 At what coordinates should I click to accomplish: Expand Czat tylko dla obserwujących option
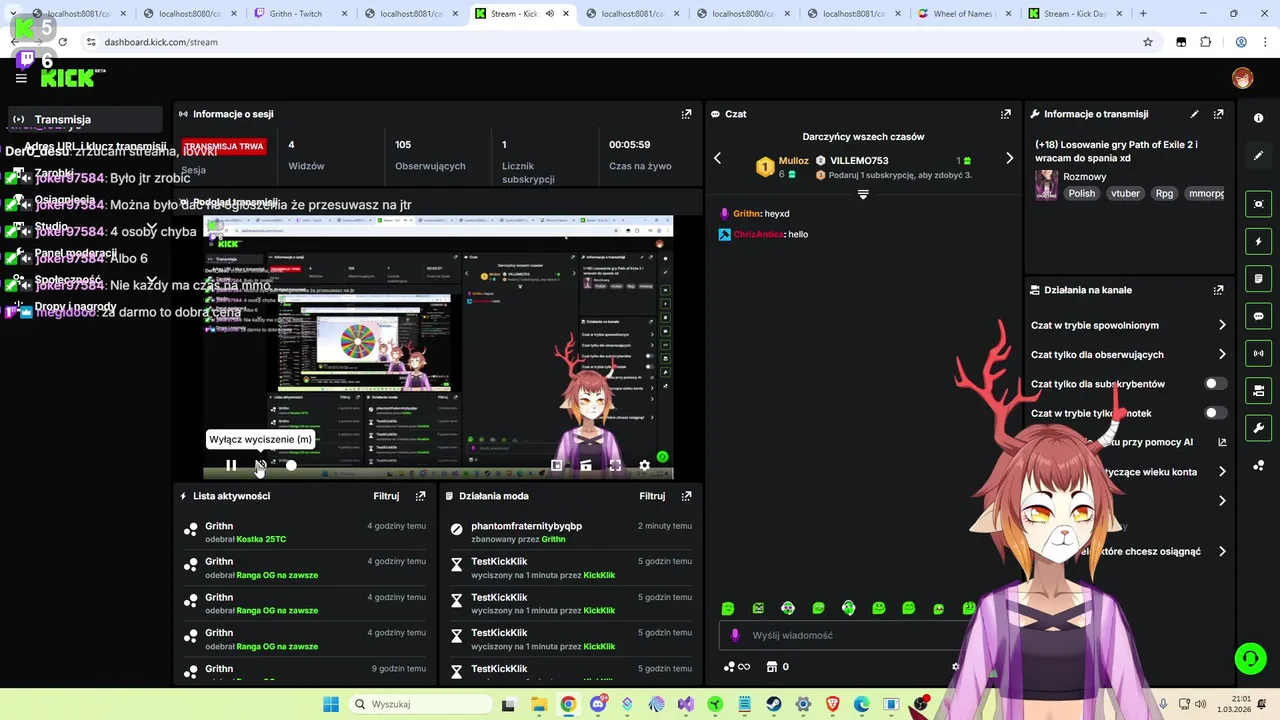click(1222, 354)
